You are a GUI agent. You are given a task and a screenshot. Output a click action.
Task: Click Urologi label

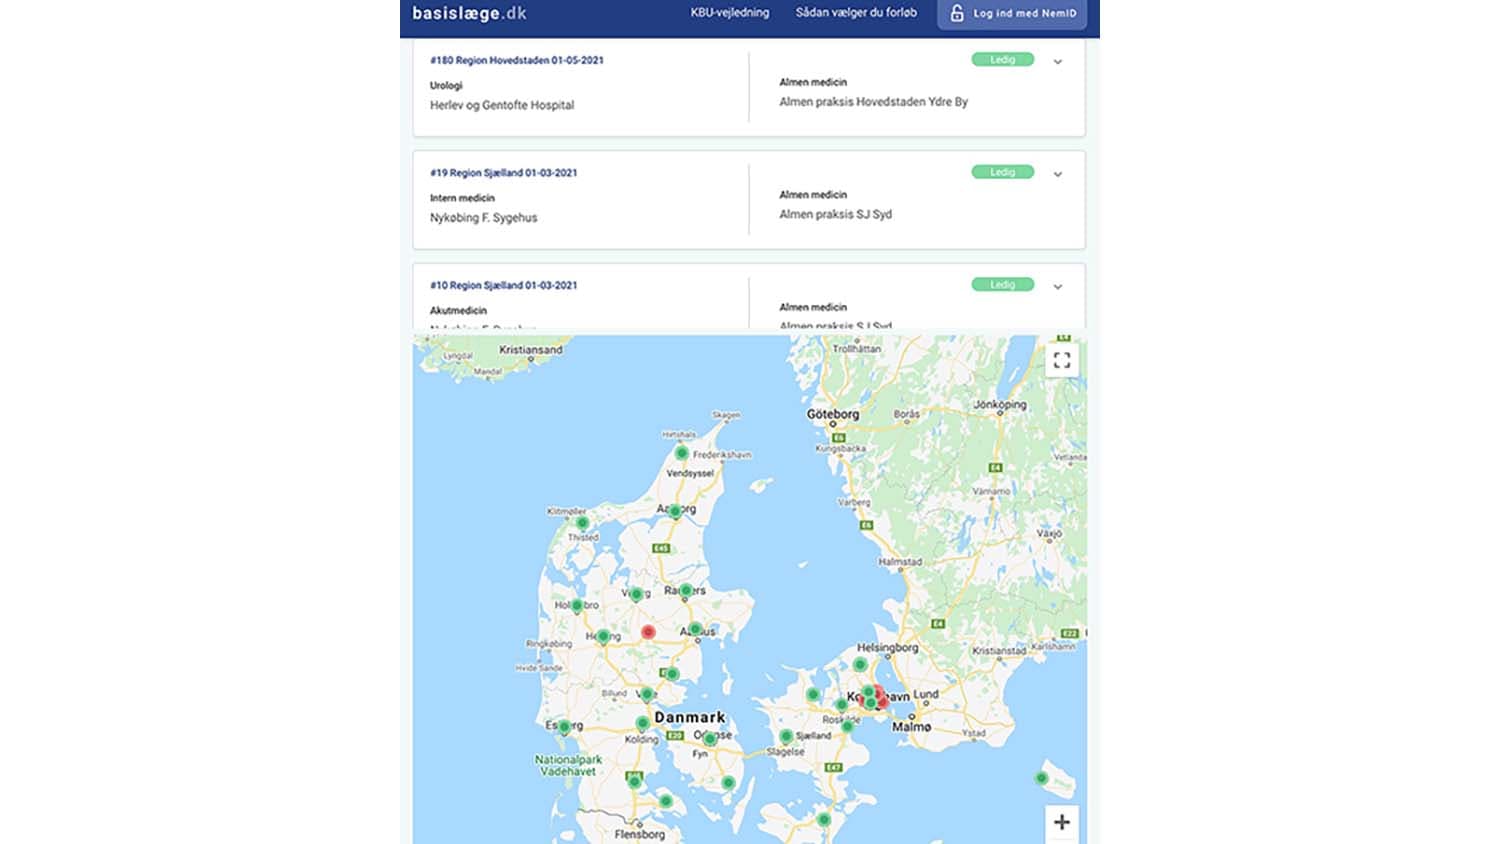point(446,85)
